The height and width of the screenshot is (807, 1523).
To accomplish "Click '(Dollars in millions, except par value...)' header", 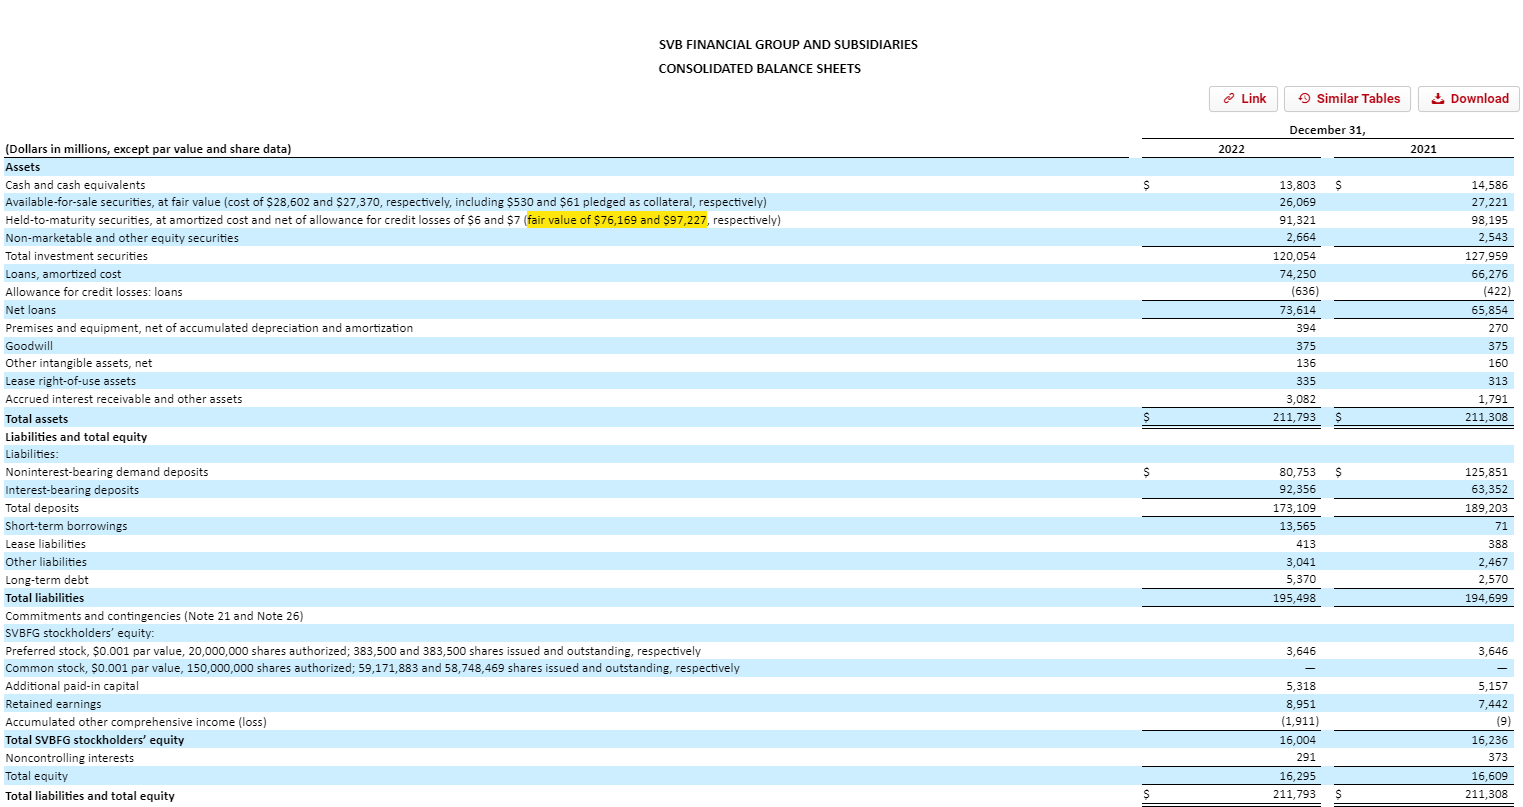I will point(148,149).
